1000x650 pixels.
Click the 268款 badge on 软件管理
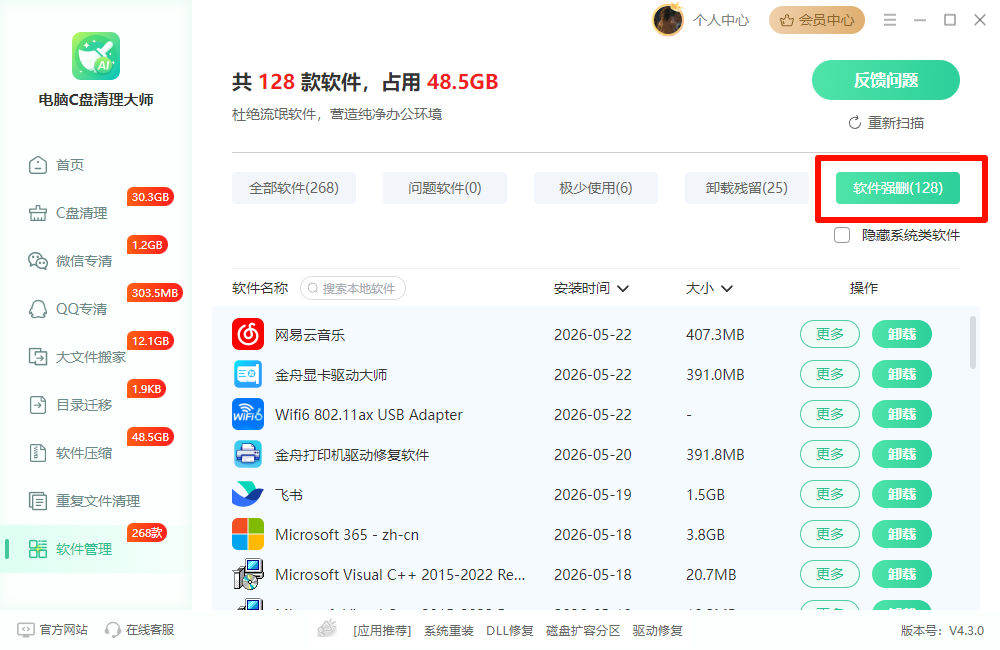point(147,533)
